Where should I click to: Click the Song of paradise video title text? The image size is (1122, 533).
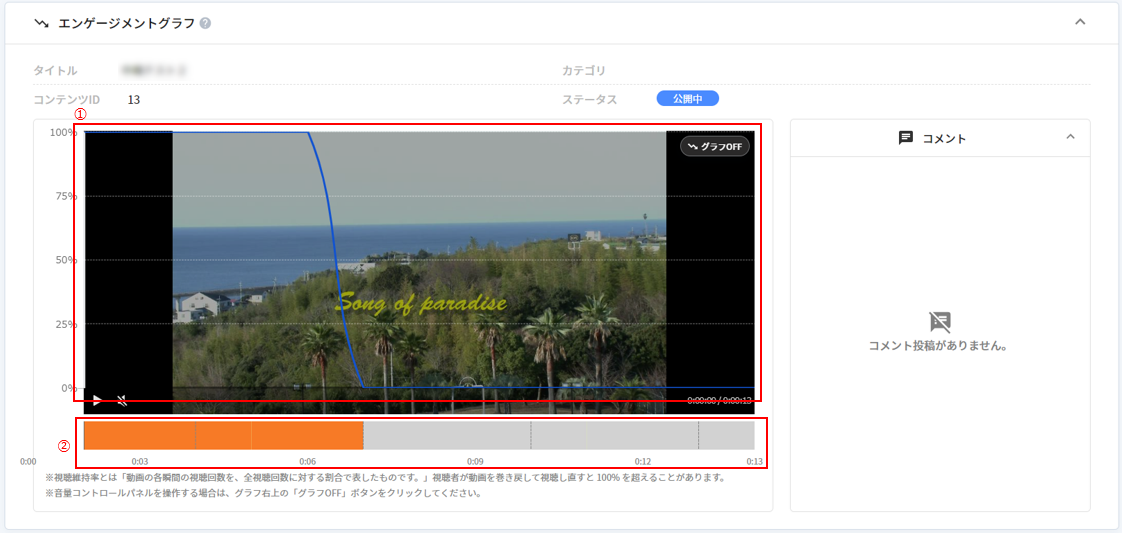pos(421,304)
